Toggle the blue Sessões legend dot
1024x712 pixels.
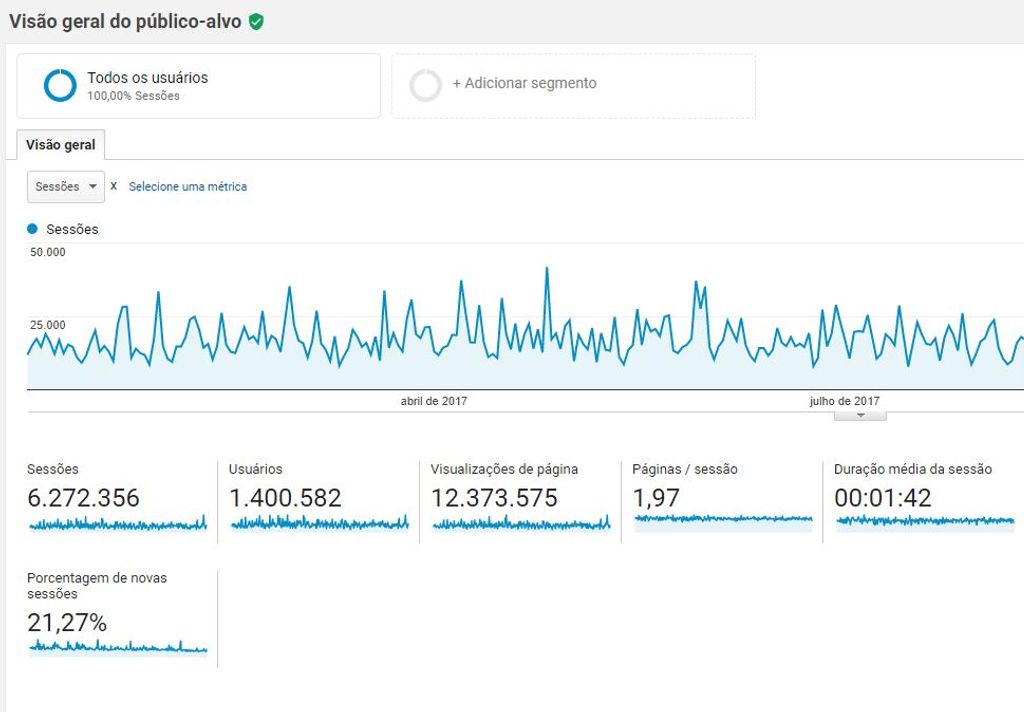point(31,229)
